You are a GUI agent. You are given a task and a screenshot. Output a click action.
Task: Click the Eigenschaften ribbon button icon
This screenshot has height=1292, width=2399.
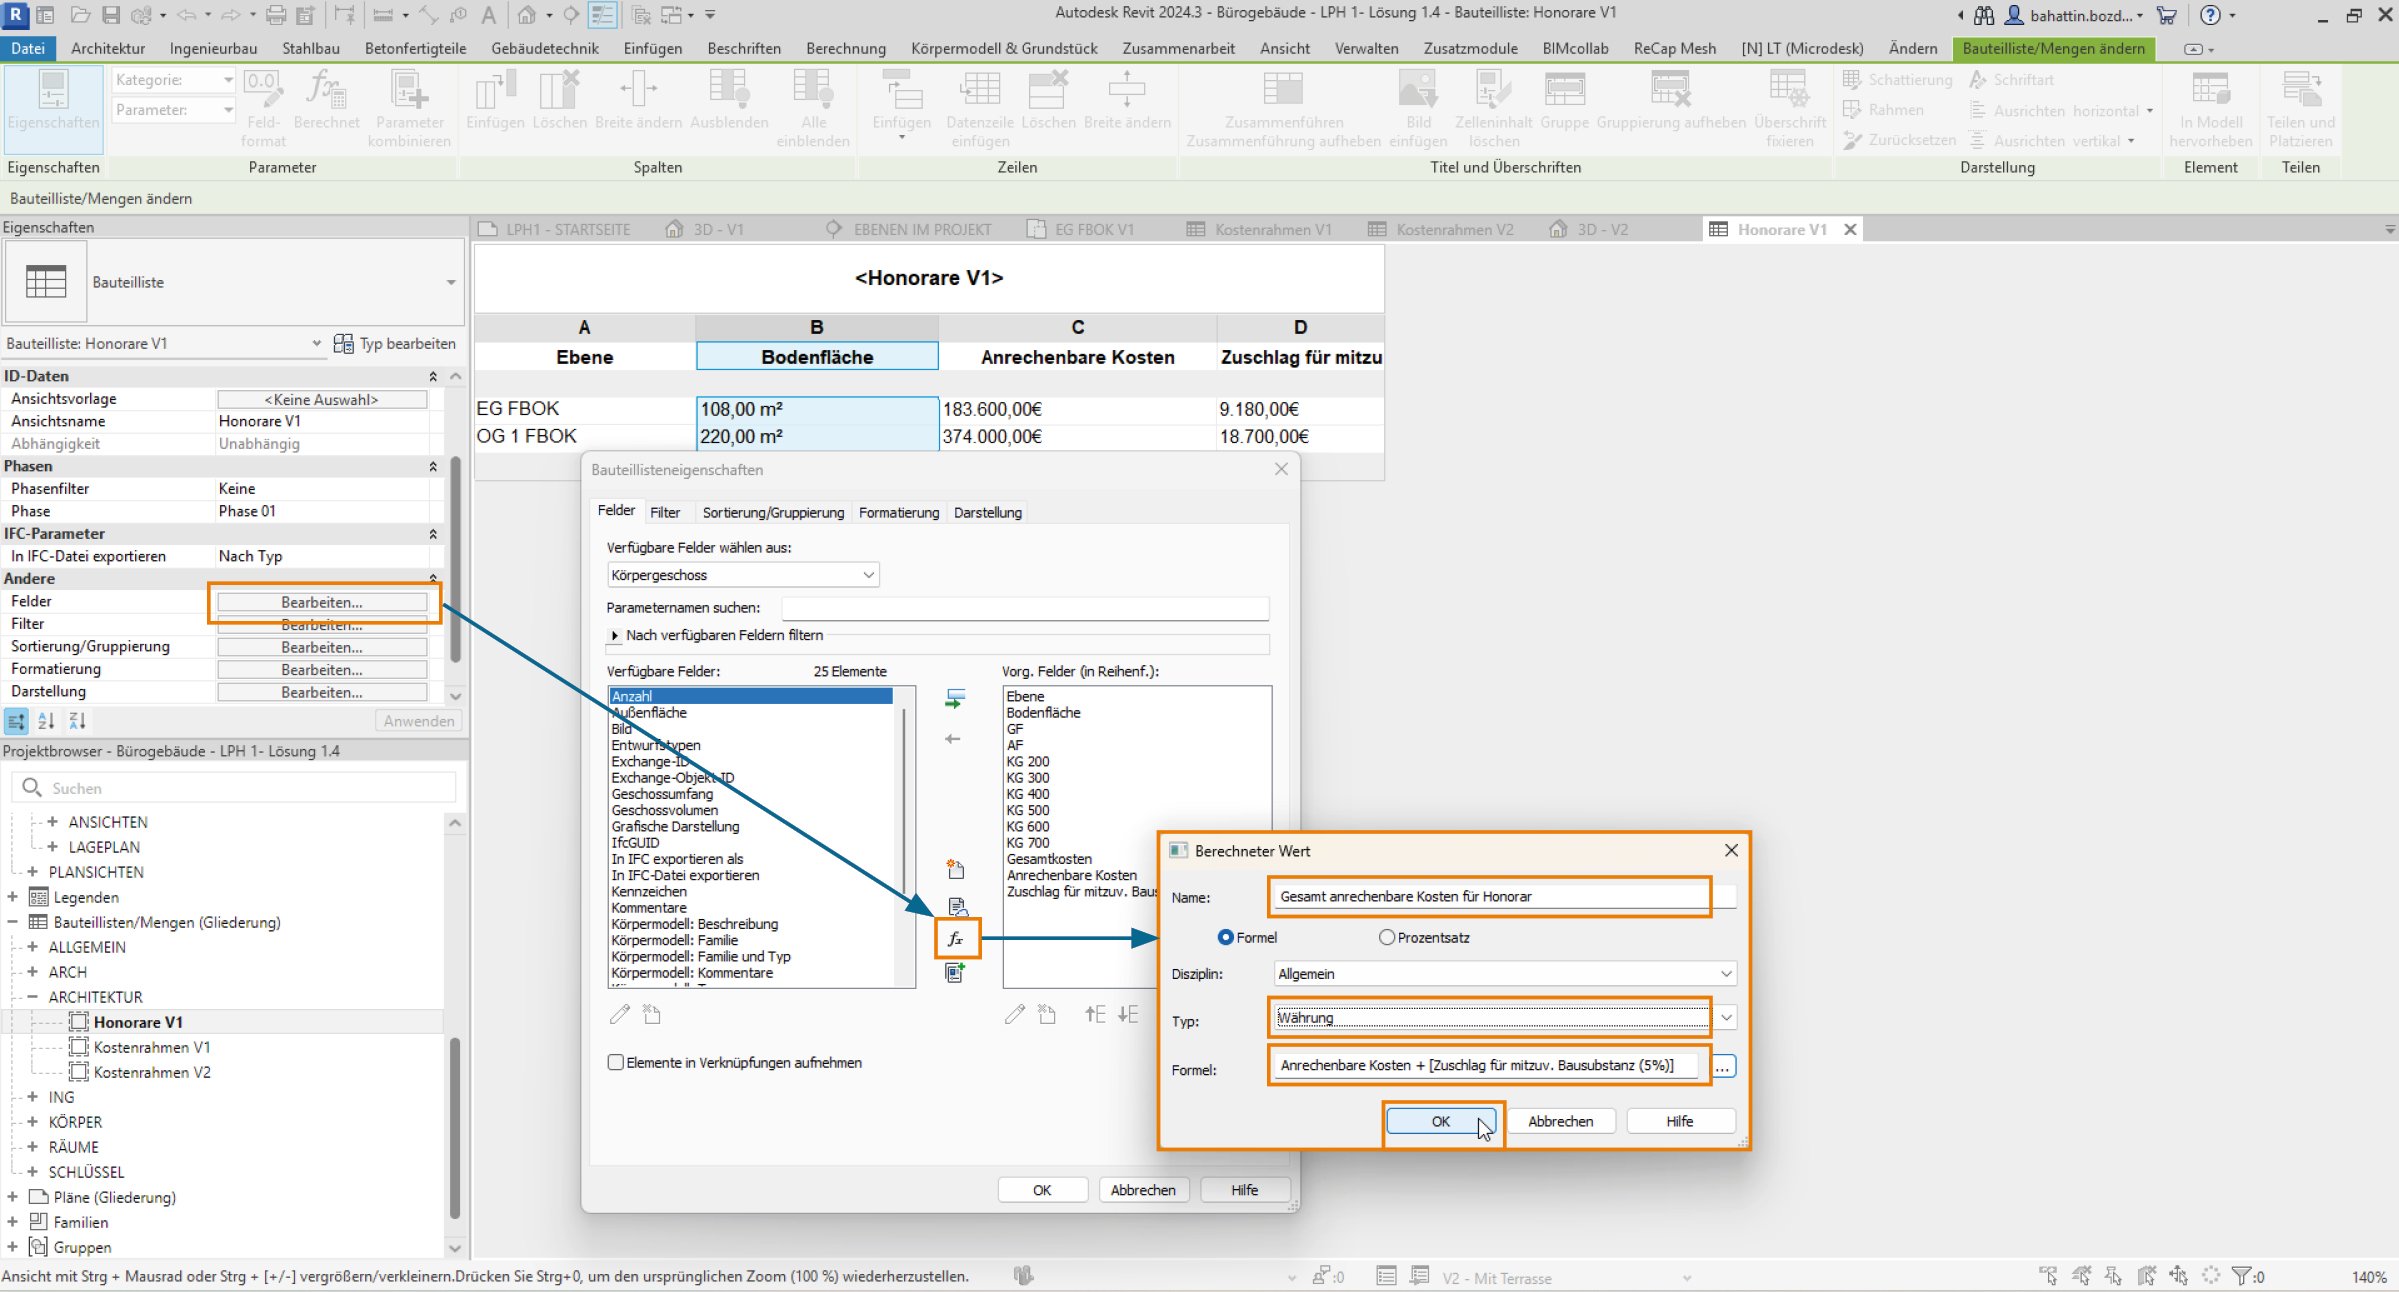(53, 91)
